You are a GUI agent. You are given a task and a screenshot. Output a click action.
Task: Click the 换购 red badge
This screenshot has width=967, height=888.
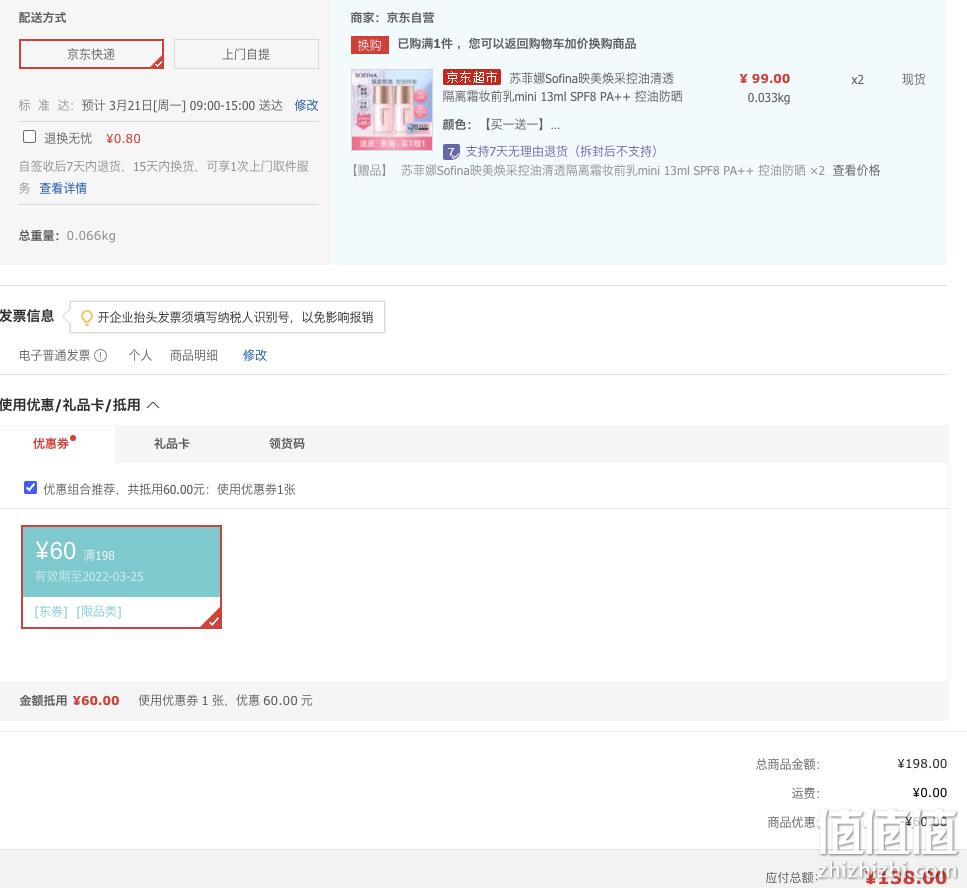pos(369,45)
